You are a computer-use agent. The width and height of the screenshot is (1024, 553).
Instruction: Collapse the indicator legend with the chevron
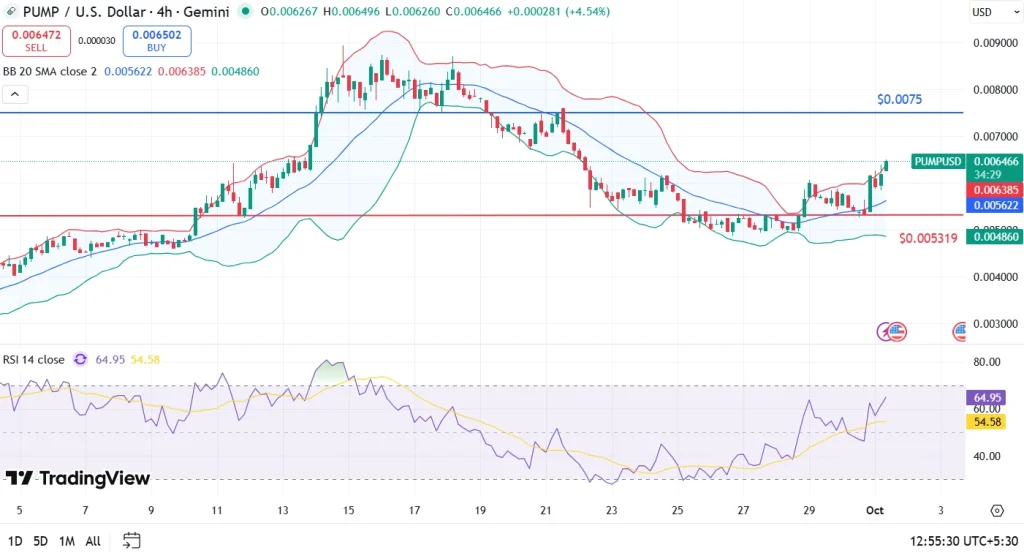(x=15, y=94)
